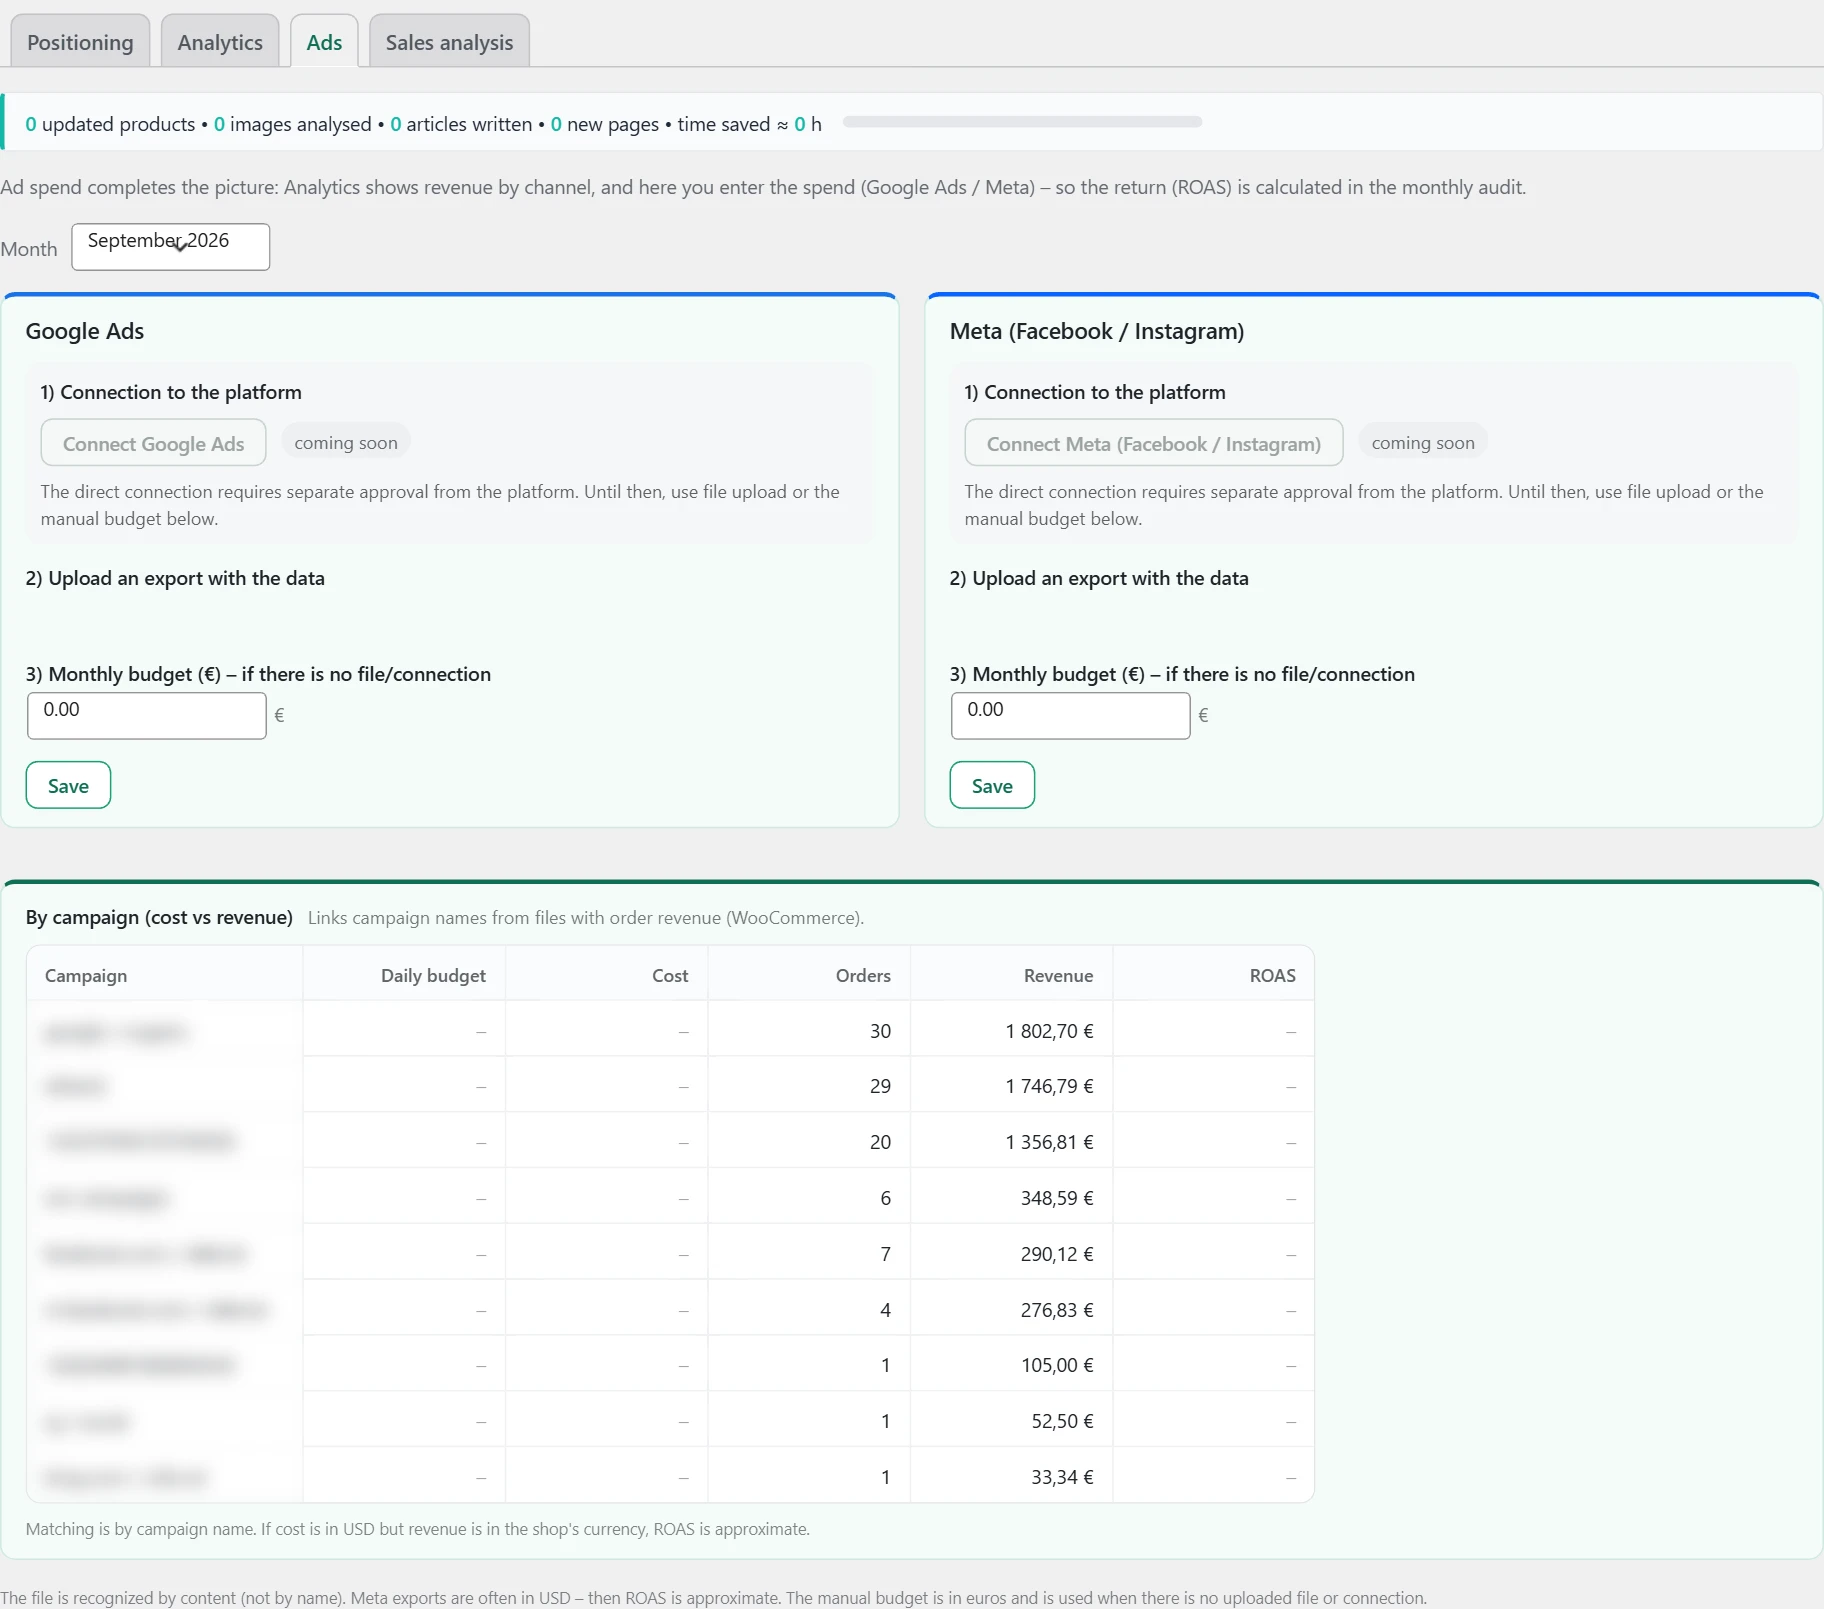Click the Daily budget column header
The image size is (1824, 1609).
tap(404, 974)
